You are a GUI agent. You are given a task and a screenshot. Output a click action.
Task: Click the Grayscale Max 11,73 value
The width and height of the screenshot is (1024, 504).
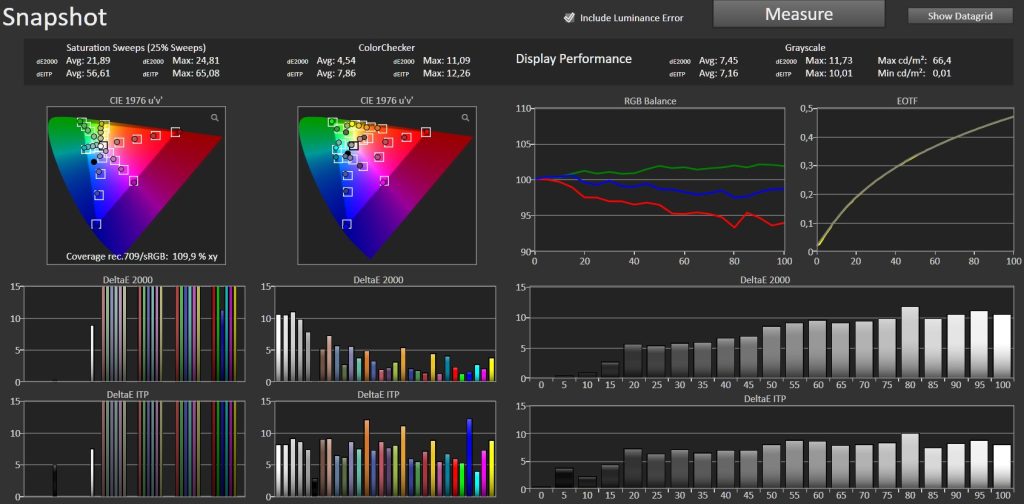829,61
